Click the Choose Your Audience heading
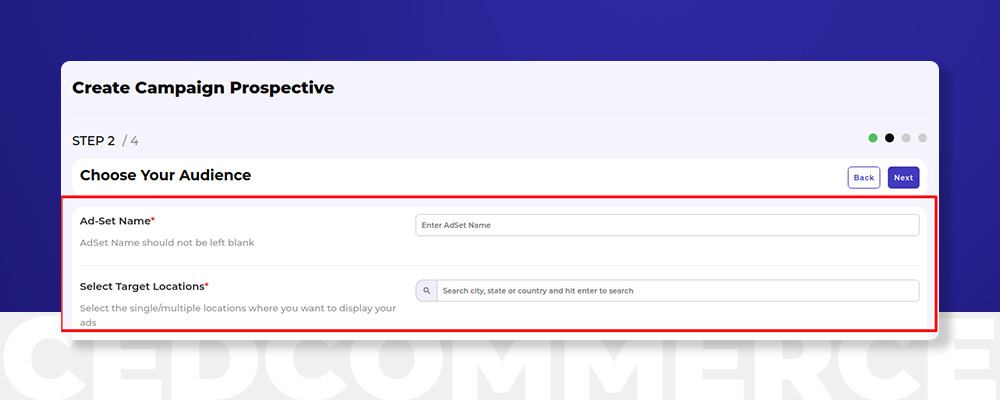Image resolution: width=1000 pixels, height=400 pixels. point(165,175)
